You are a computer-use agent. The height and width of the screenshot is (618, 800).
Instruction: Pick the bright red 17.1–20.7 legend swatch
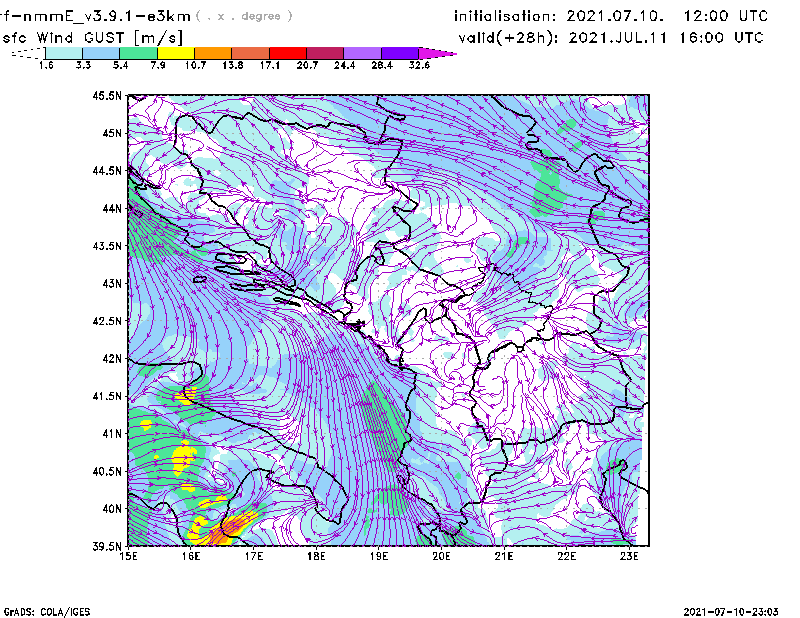click(288, 53)
